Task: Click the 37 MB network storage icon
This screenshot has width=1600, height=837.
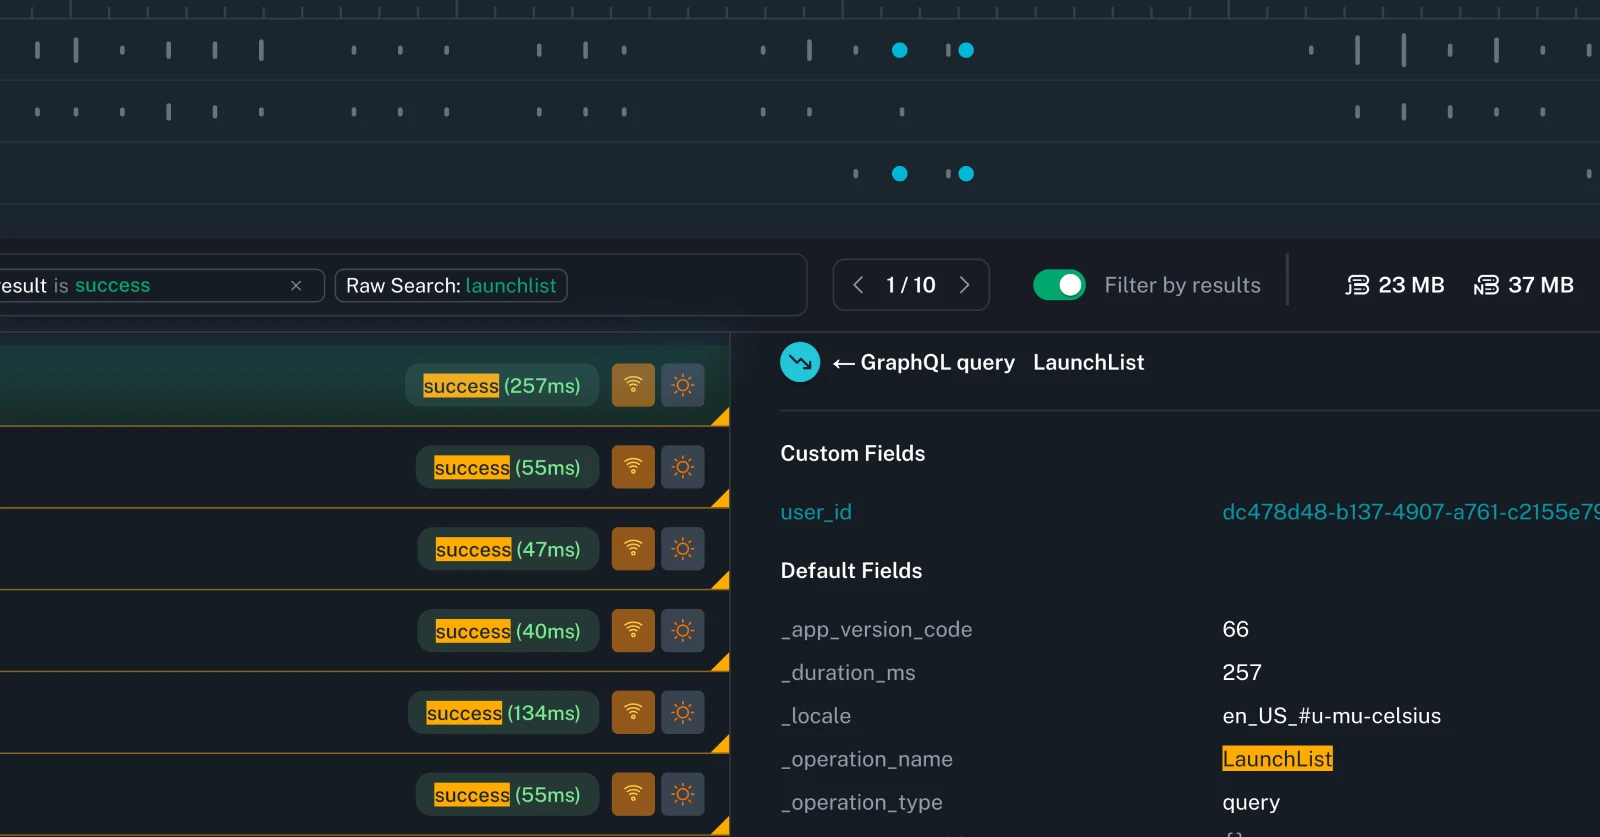Action: 1486,285
